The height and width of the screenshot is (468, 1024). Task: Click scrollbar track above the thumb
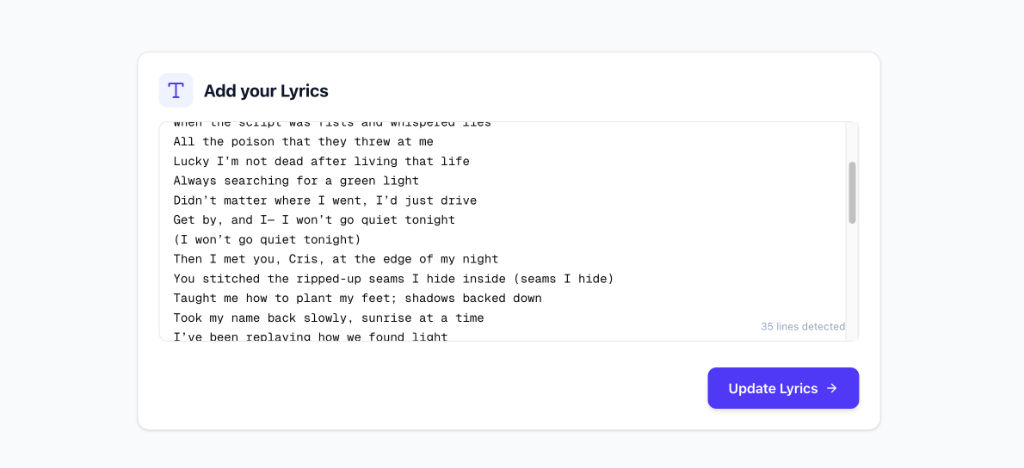coord(852,142)
